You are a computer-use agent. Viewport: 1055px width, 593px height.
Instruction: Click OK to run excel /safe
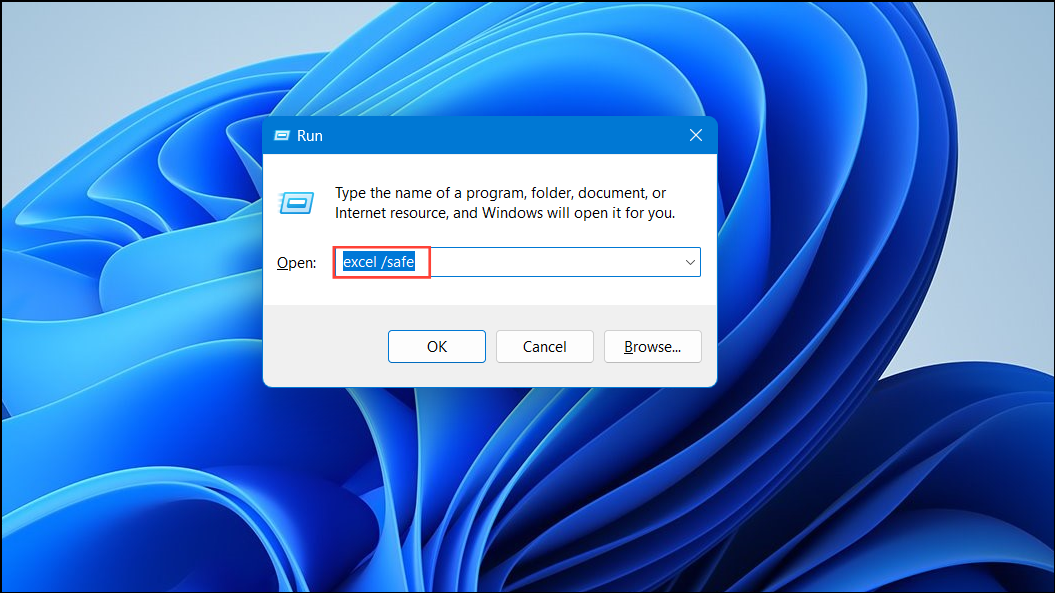[x=437, y=347]
